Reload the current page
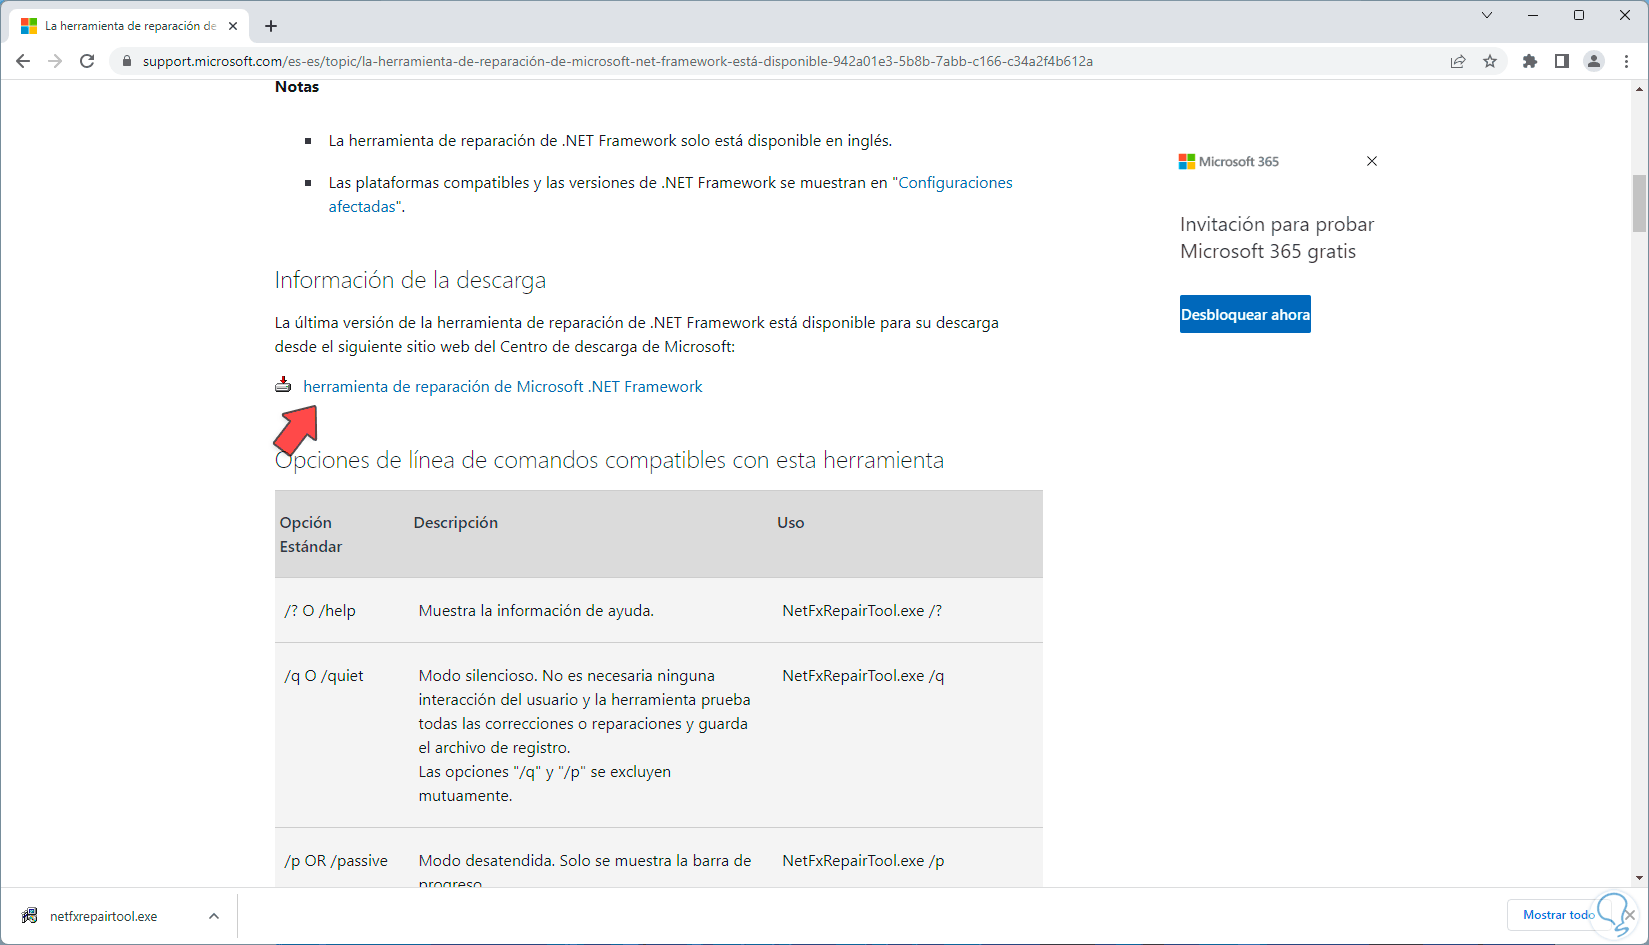 87,61
